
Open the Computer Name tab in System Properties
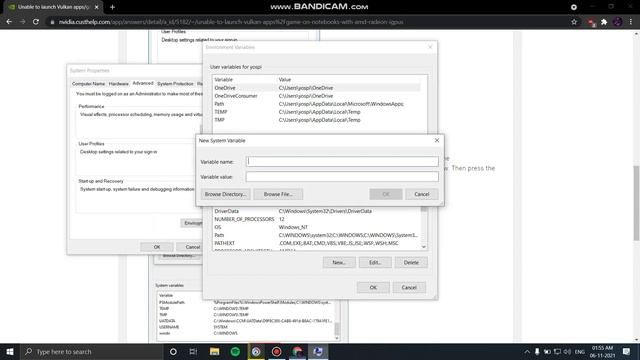pyautogui.click(x=89, y=84)
